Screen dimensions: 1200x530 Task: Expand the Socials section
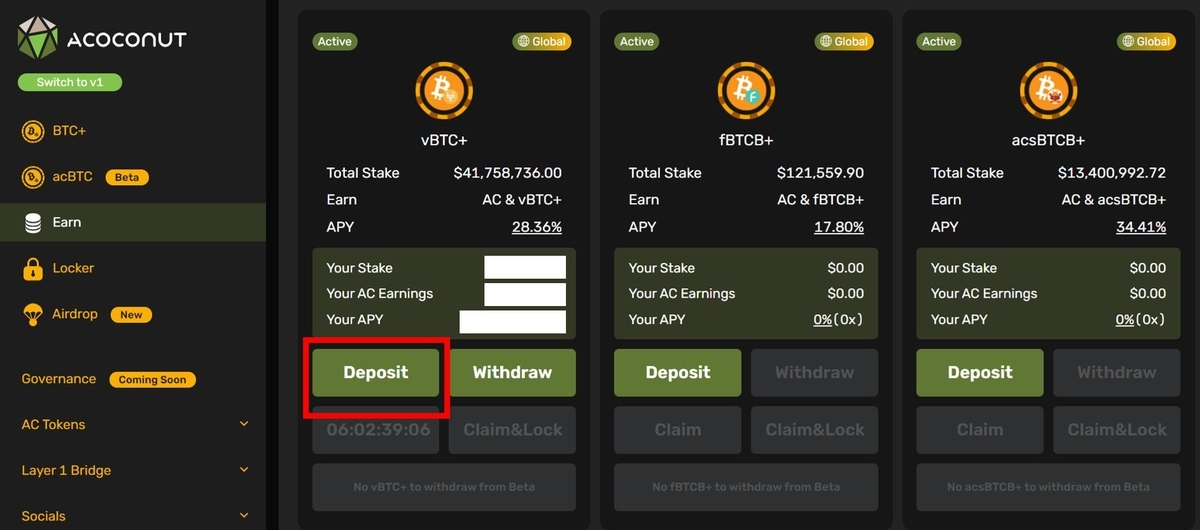click(x=133, y=516)
